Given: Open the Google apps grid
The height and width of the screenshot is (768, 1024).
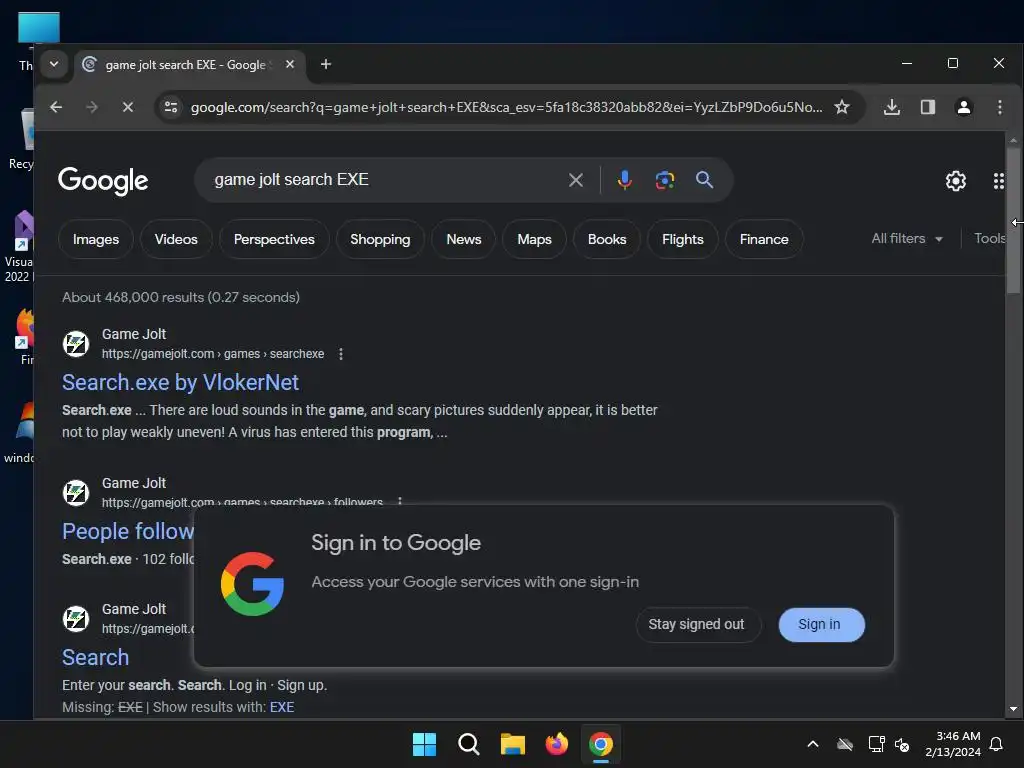Looking at the screenshot, I should (x=998, y=181).
